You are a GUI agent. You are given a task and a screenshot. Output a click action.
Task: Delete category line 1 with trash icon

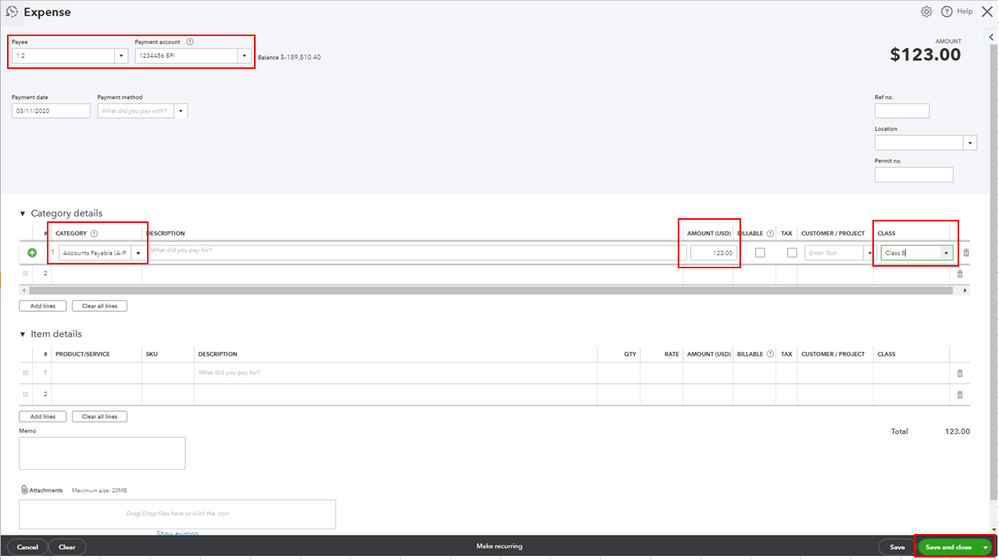click(x=966, y=253)
